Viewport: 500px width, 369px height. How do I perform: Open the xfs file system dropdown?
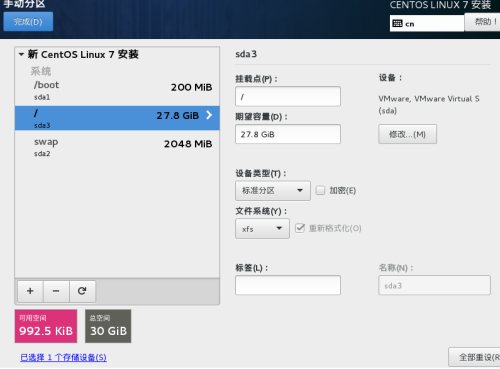[262, 229]
